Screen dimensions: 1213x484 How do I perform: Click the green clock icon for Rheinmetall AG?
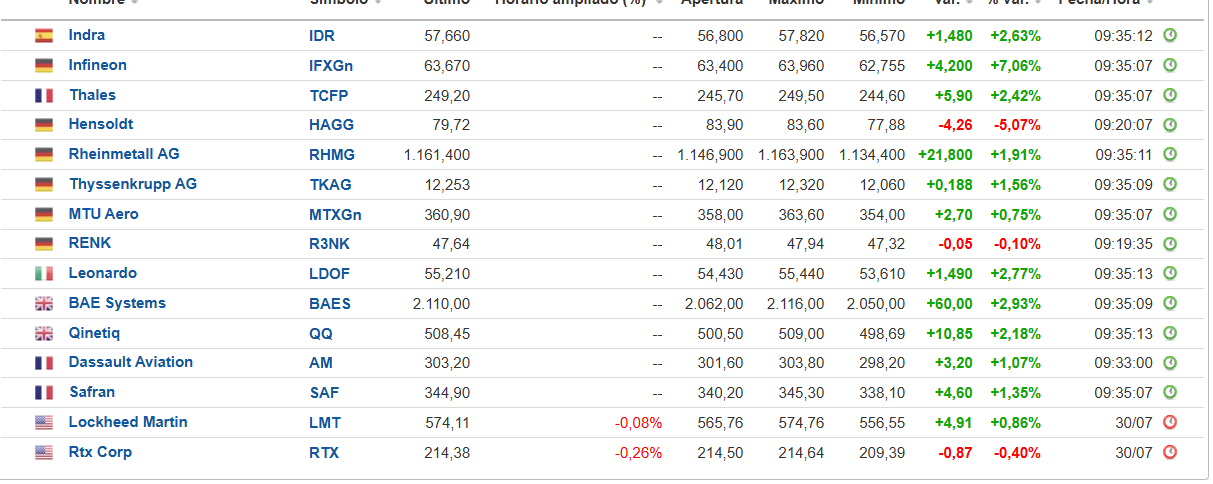pos(1170,155)
